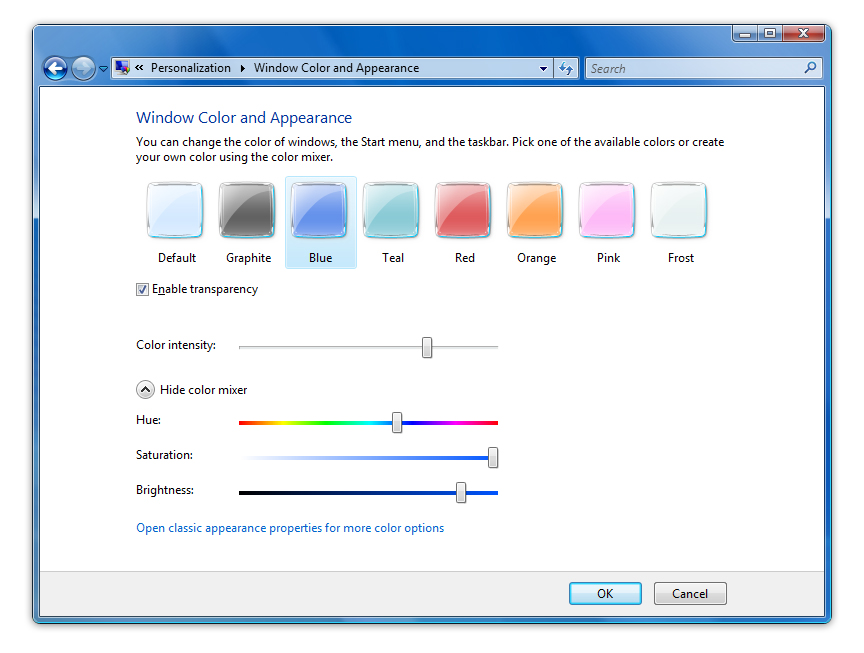Collapse the Hide color mixer expander
This screenshot has height=653, width=864.
tap(146, 390)
